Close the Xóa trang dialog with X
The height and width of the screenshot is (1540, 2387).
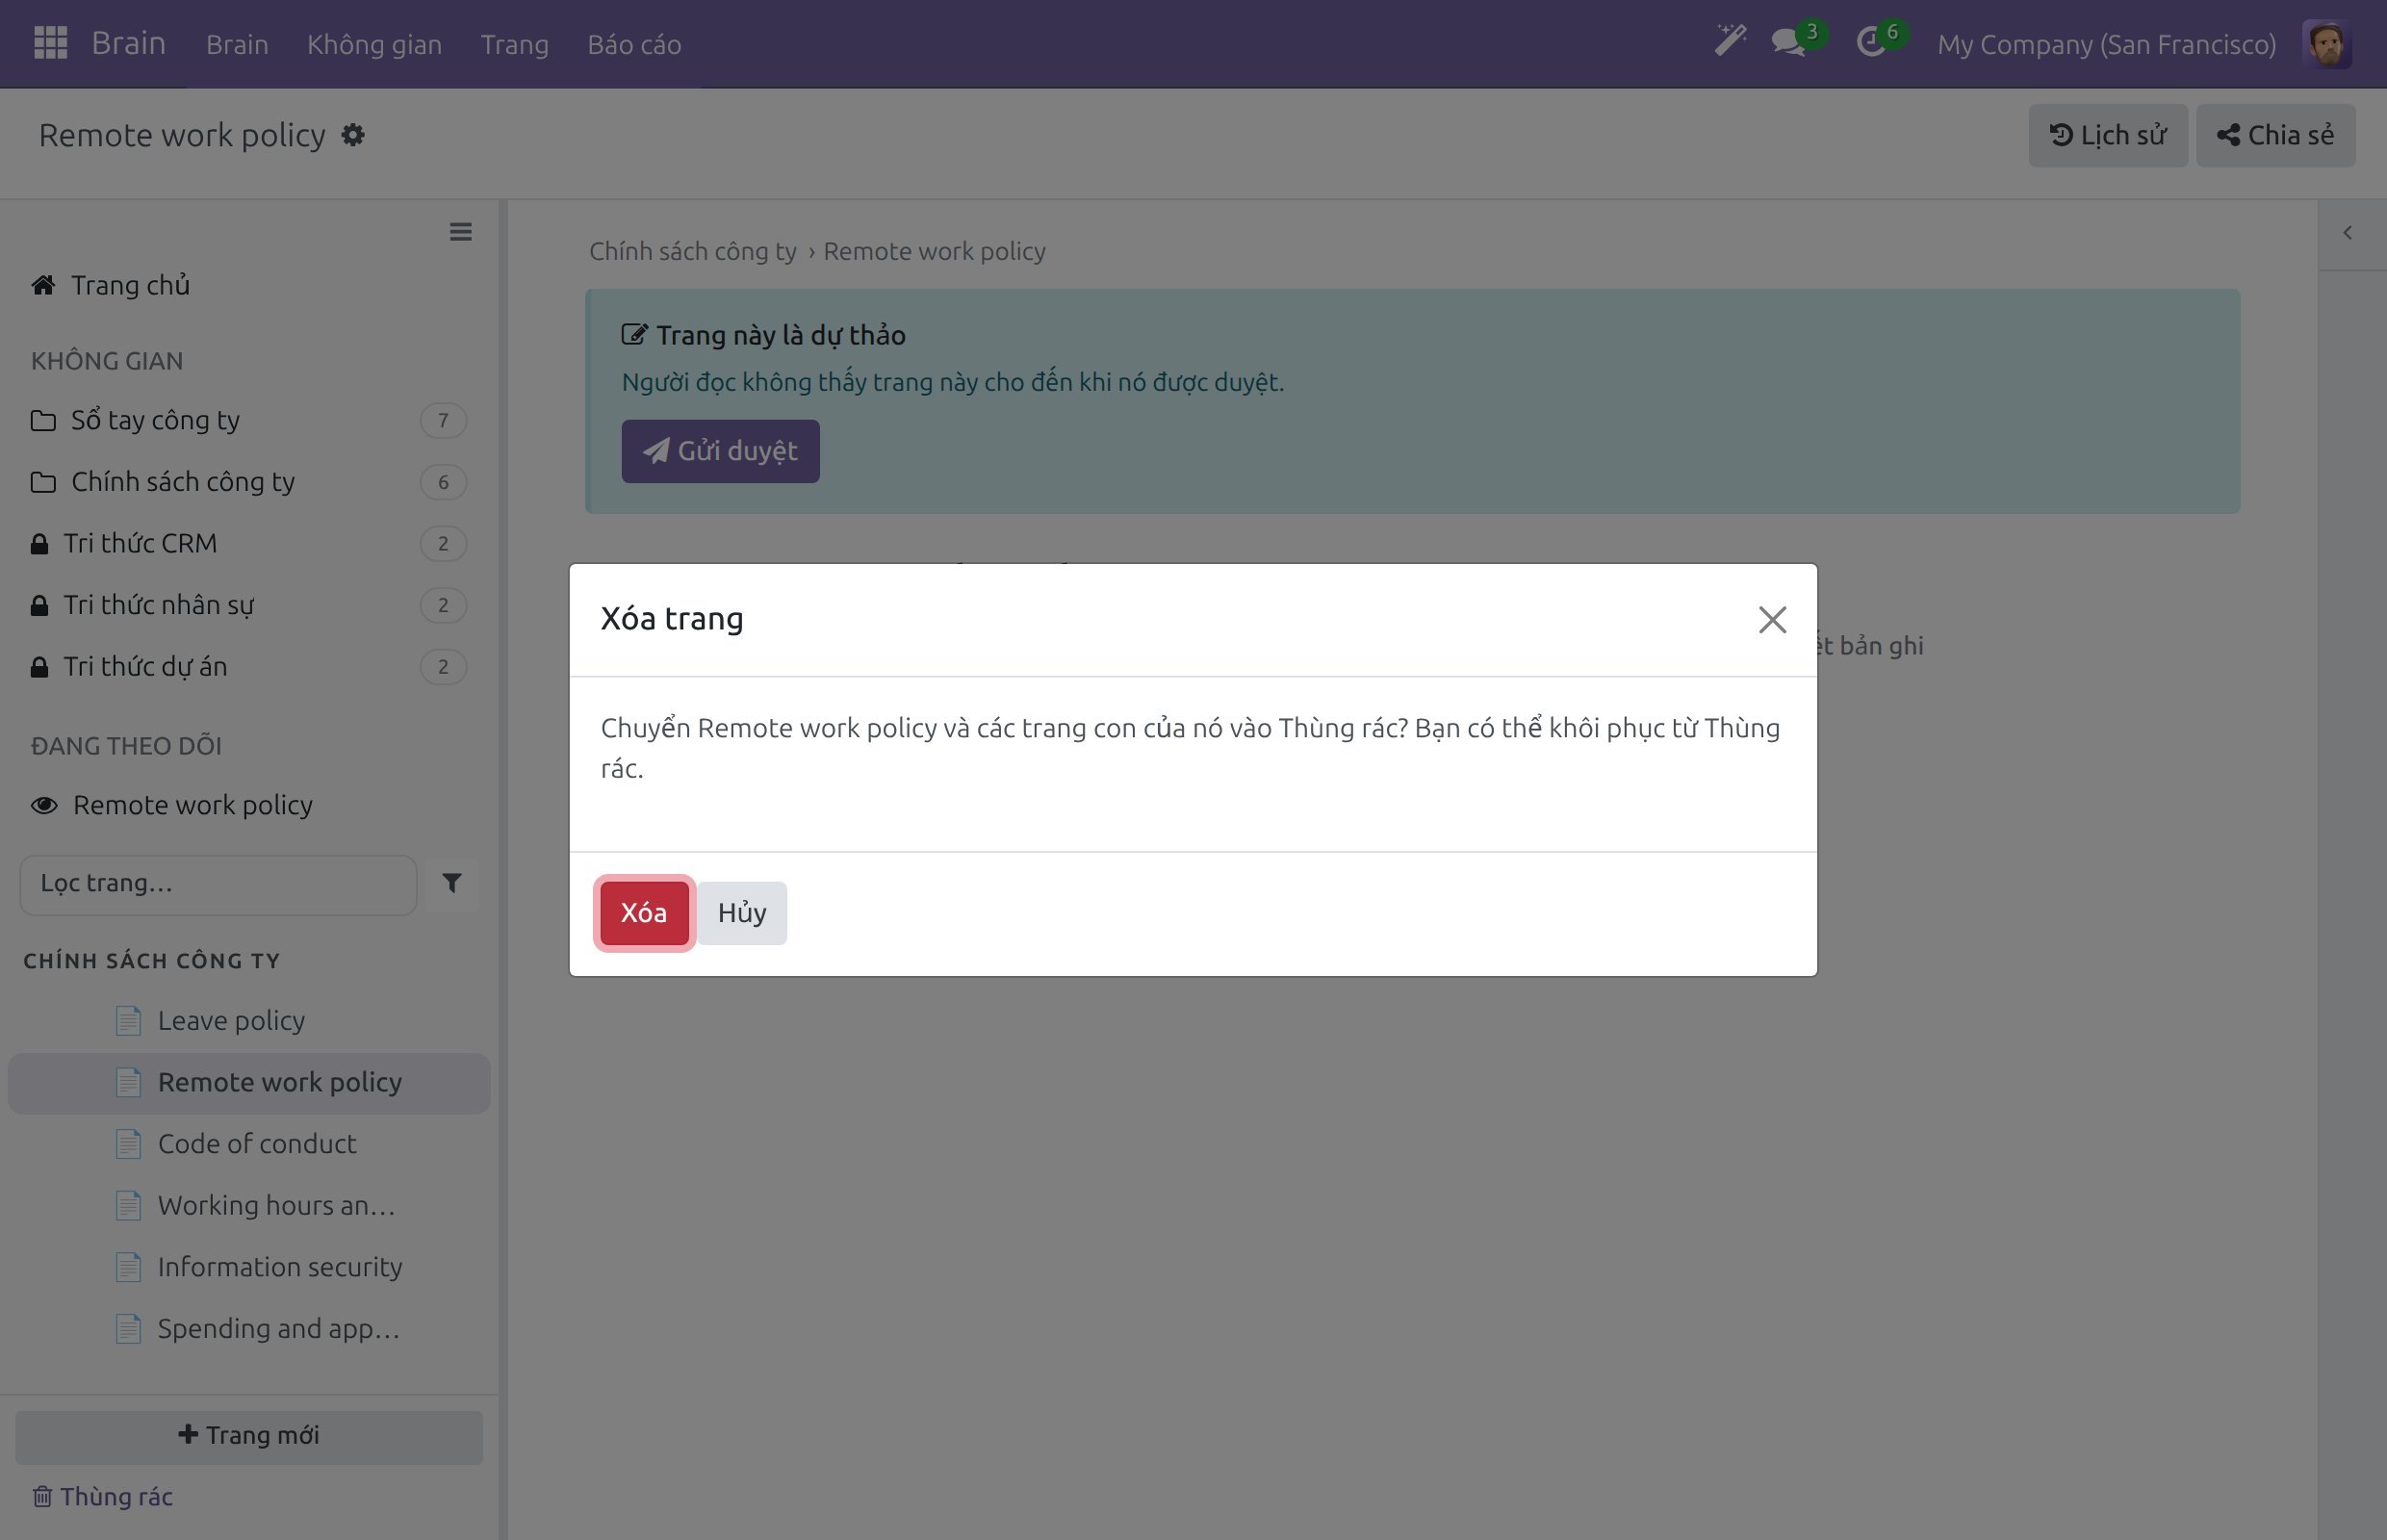1772,620
